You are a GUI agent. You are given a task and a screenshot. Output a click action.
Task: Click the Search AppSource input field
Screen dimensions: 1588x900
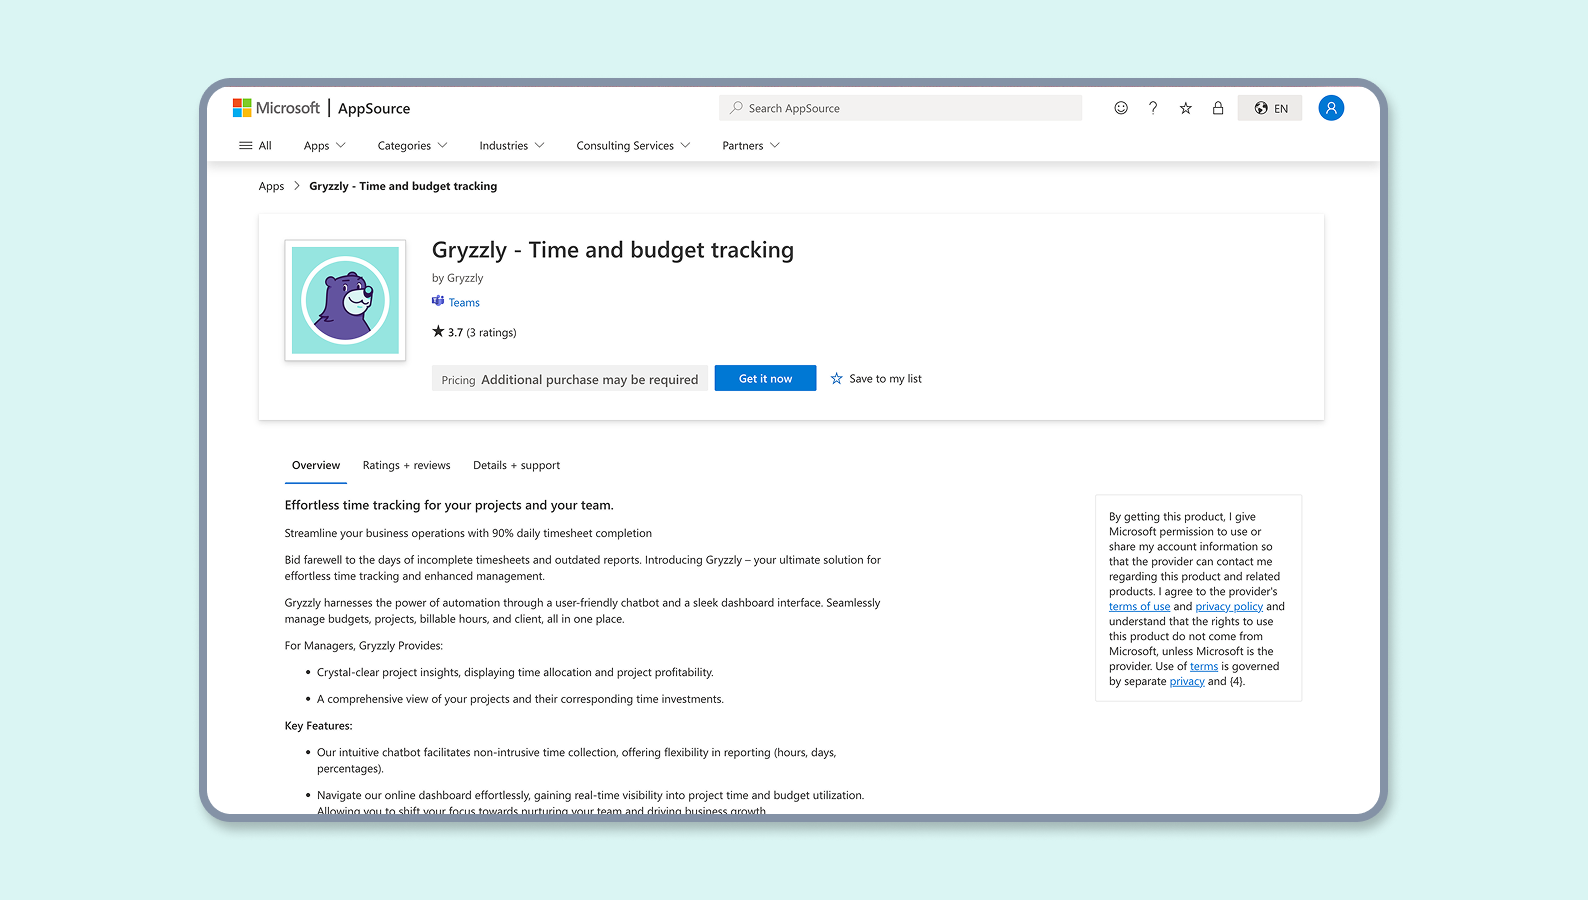pyautogui.click(x=900, y=108)
